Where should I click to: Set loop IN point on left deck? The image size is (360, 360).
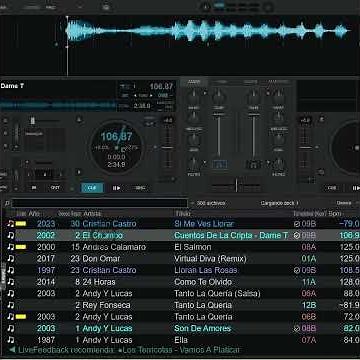coord(34,188)
